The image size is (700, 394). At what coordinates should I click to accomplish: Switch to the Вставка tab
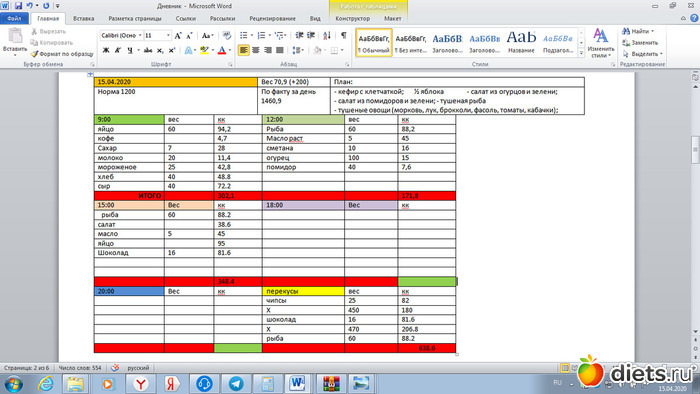click(x=83, y=19)
